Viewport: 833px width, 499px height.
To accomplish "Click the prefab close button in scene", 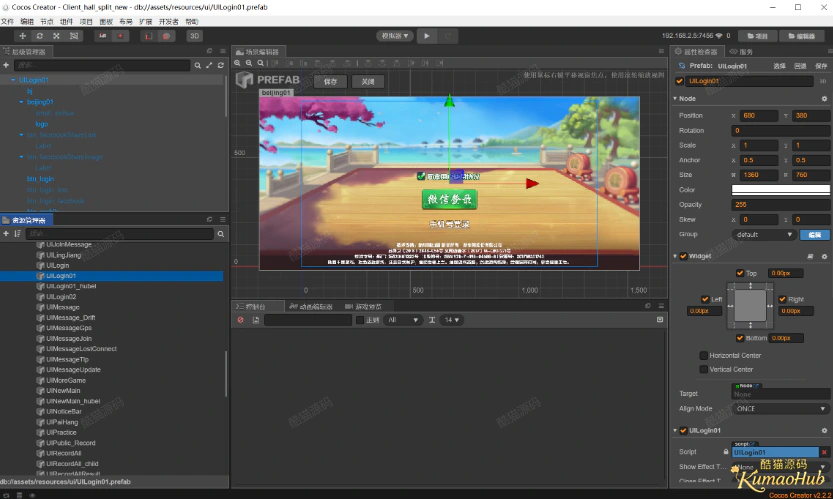I will 368,82.
